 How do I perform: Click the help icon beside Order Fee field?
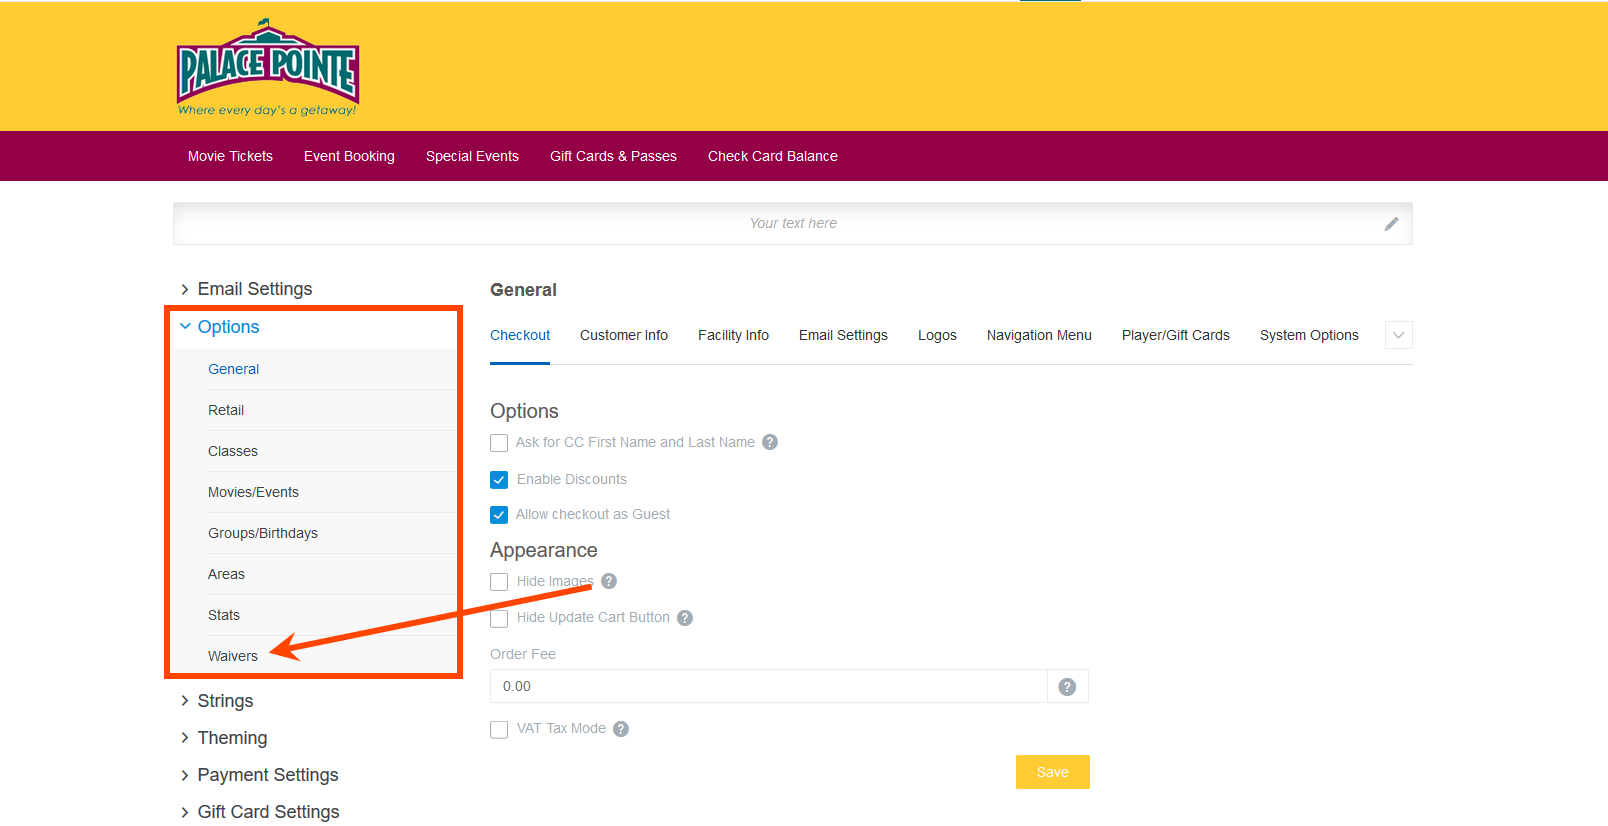[x=1067, y=687]
